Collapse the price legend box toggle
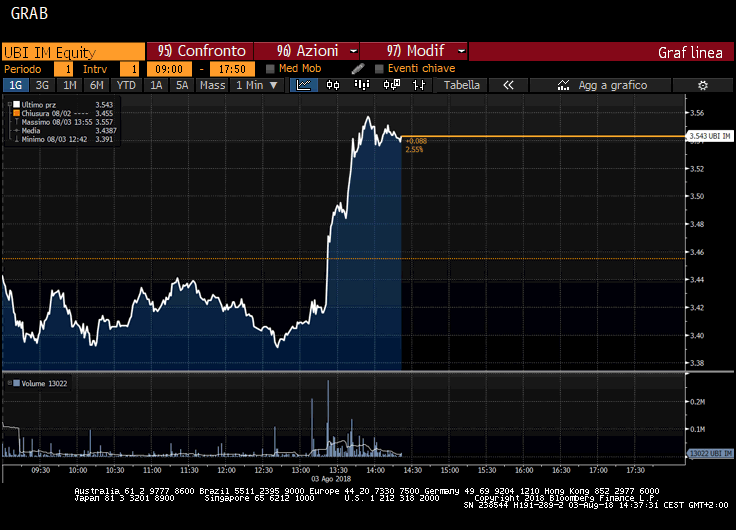 [x=9, y=105]
